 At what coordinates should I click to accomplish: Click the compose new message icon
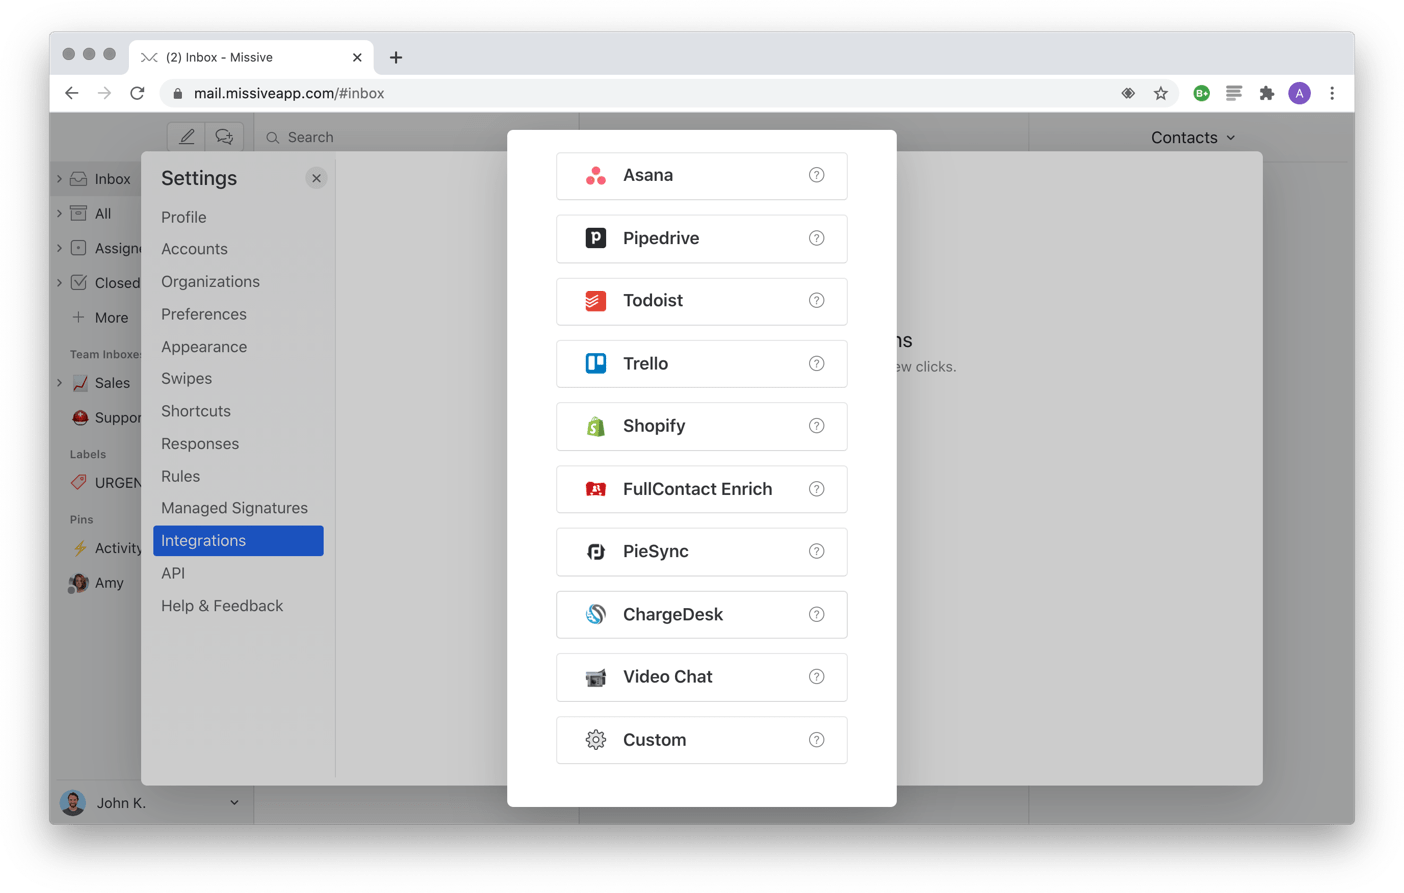click(x=186, y=137)
